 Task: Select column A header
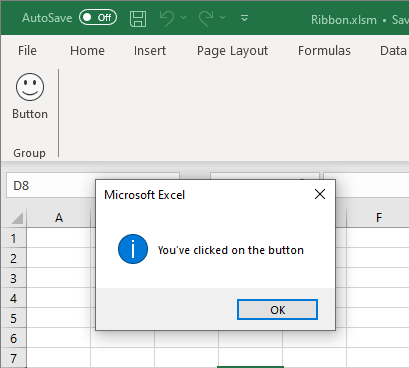click(59, 218)
